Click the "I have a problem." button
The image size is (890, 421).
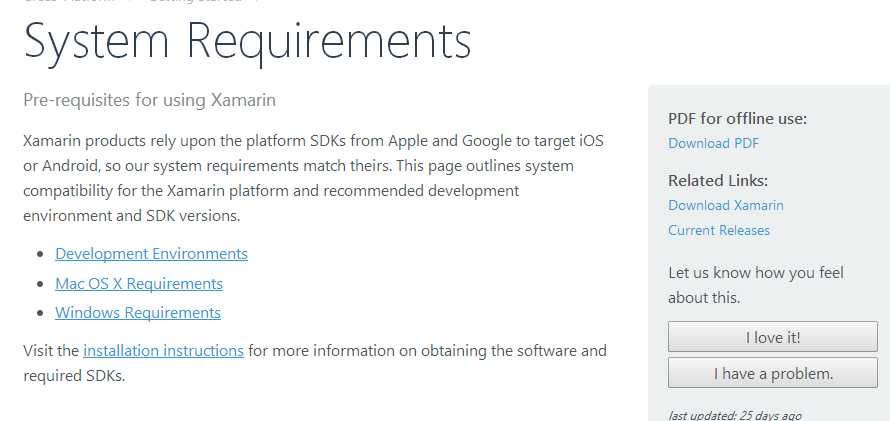point(773,373)
